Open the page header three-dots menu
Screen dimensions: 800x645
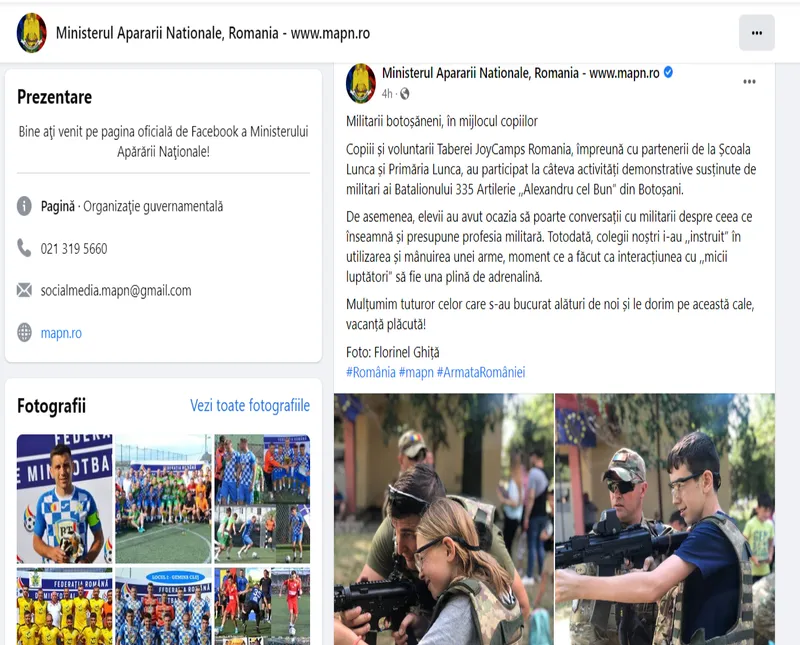[x=757, y=33]
